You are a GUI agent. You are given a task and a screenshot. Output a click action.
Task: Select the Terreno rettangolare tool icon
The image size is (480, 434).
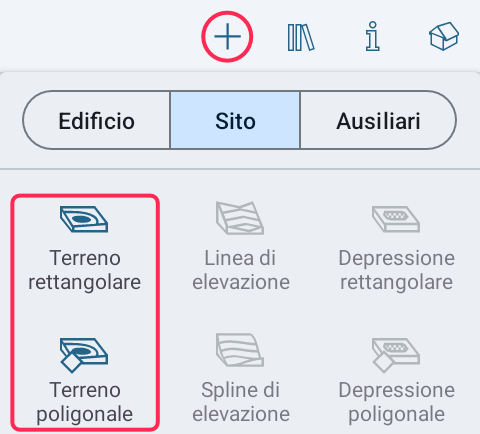pyautogui.click(x=84, y=219)
